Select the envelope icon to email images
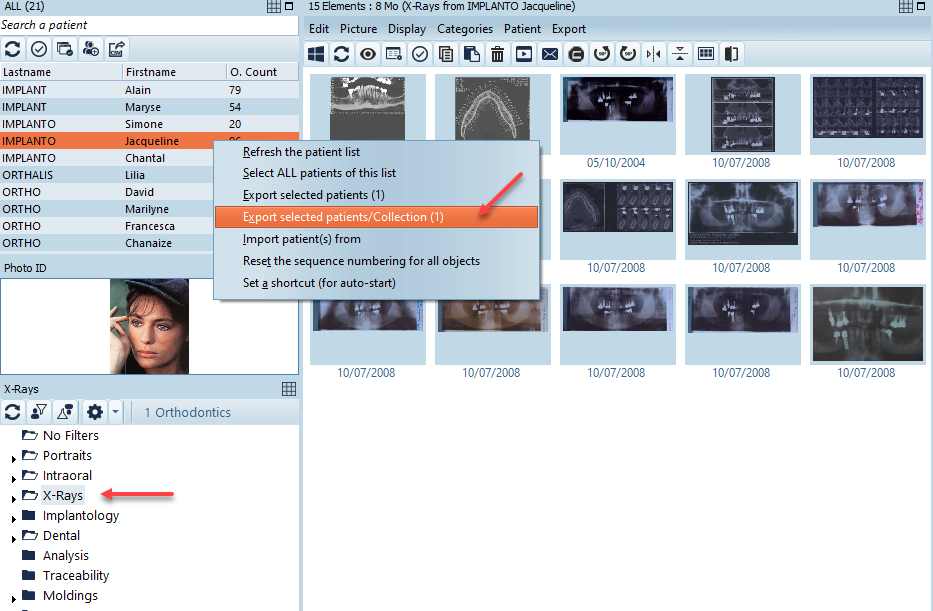933x611 pixels. [x=550, y=53]
